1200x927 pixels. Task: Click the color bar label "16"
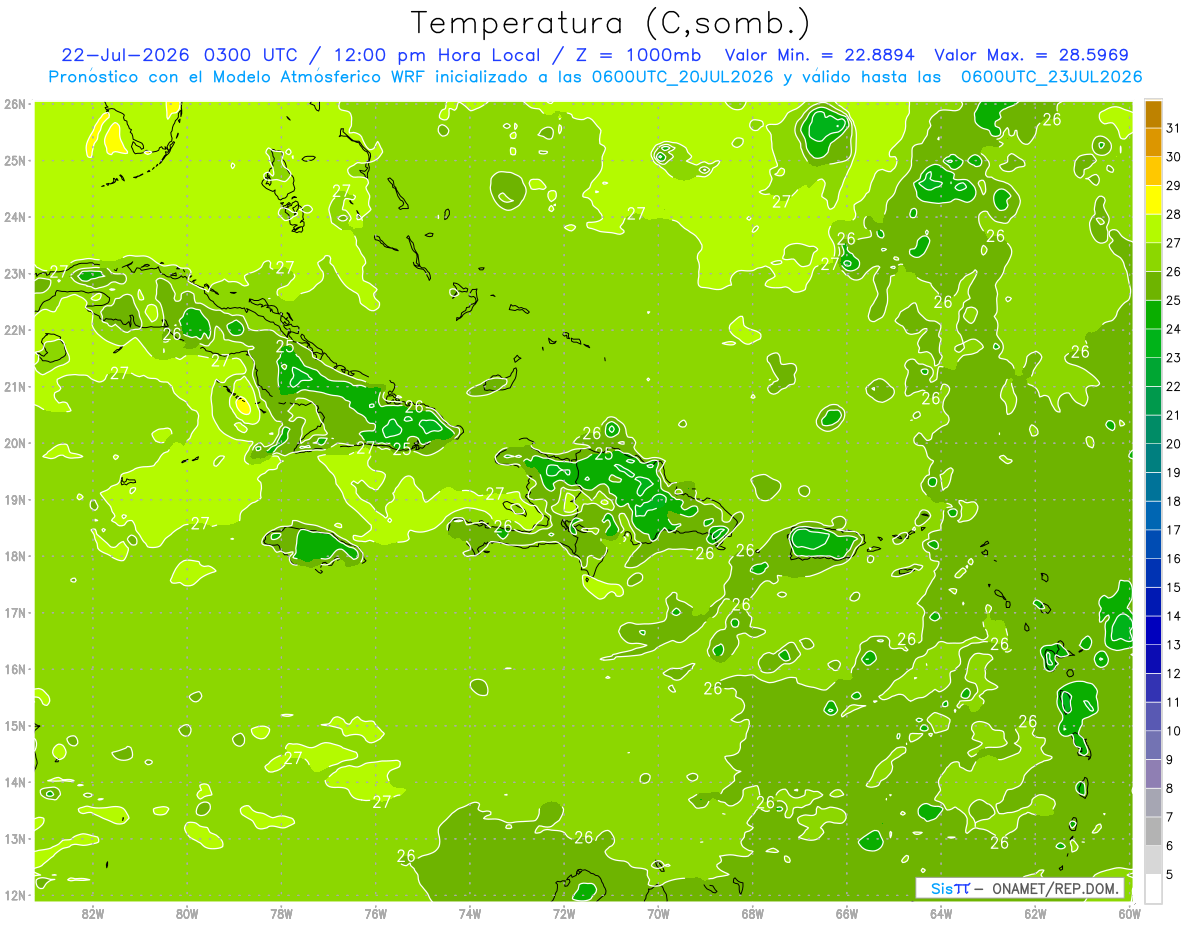point(1174,559)
